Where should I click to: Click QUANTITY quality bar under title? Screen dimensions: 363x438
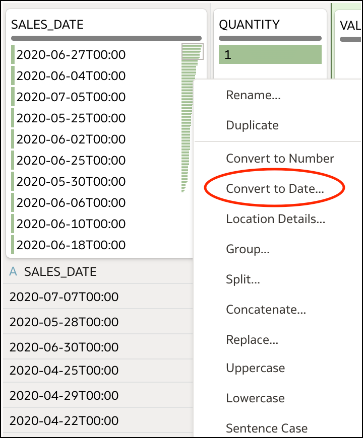click(x=270, y=38)
